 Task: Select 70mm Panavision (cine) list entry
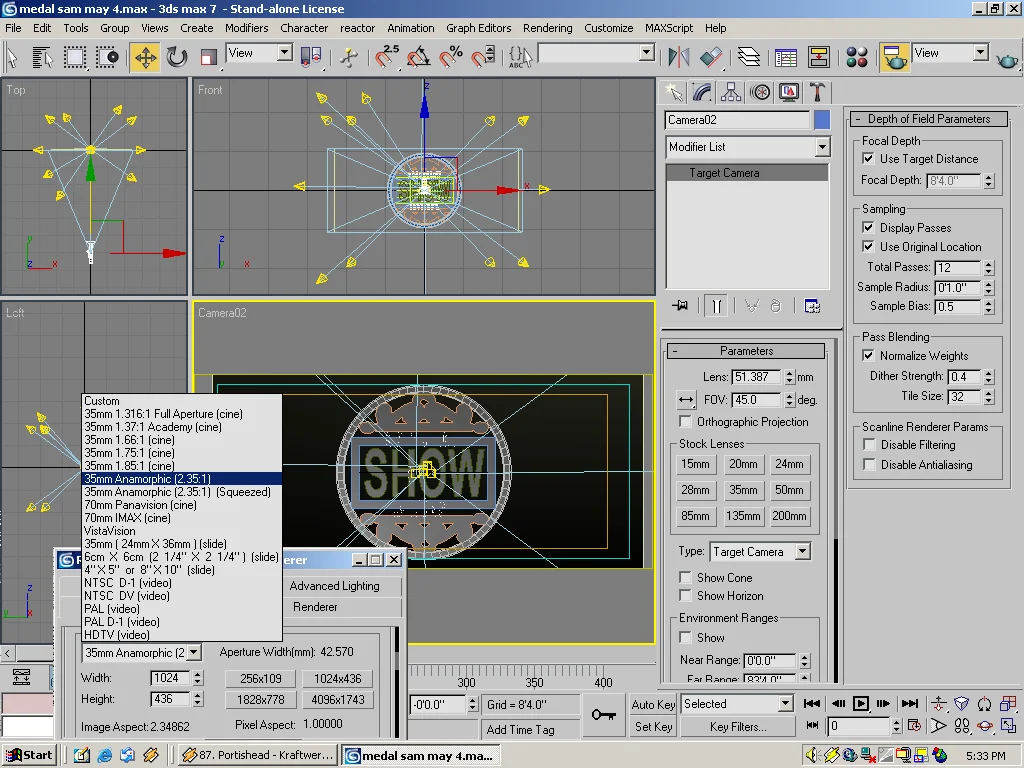pos(182,505)
